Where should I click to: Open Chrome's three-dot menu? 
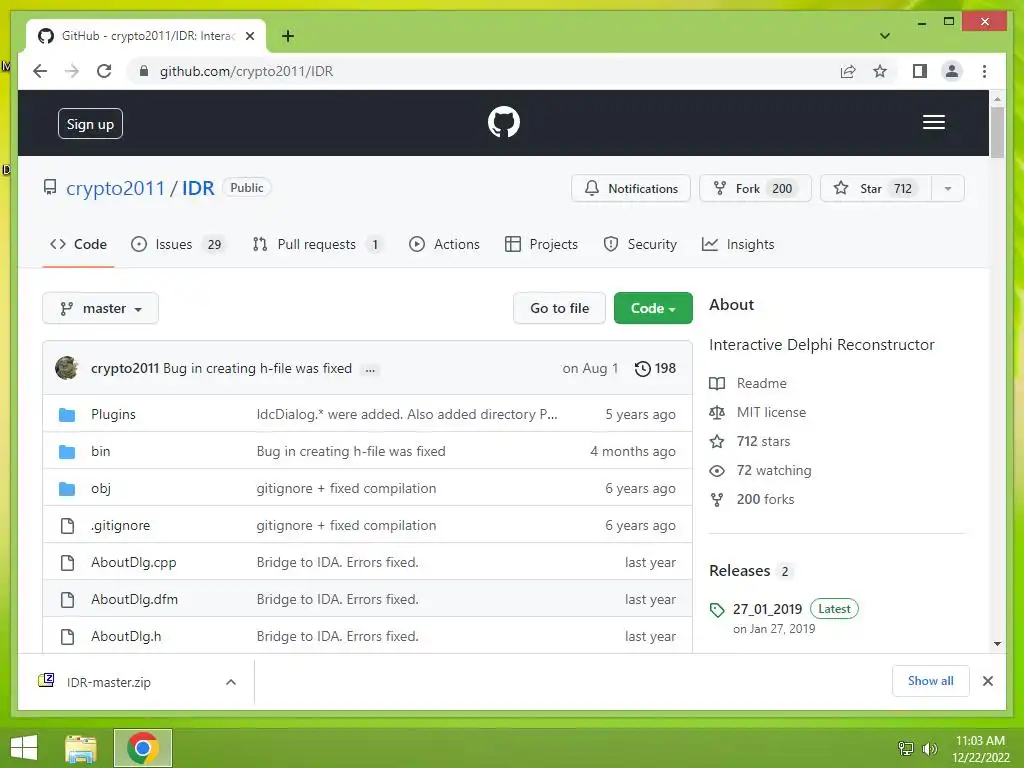coord(984,71)
